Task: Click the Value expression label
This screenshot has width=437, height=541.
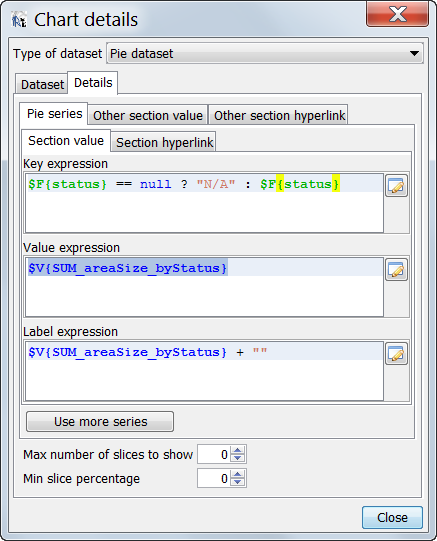Action: [x=71, y=247]
